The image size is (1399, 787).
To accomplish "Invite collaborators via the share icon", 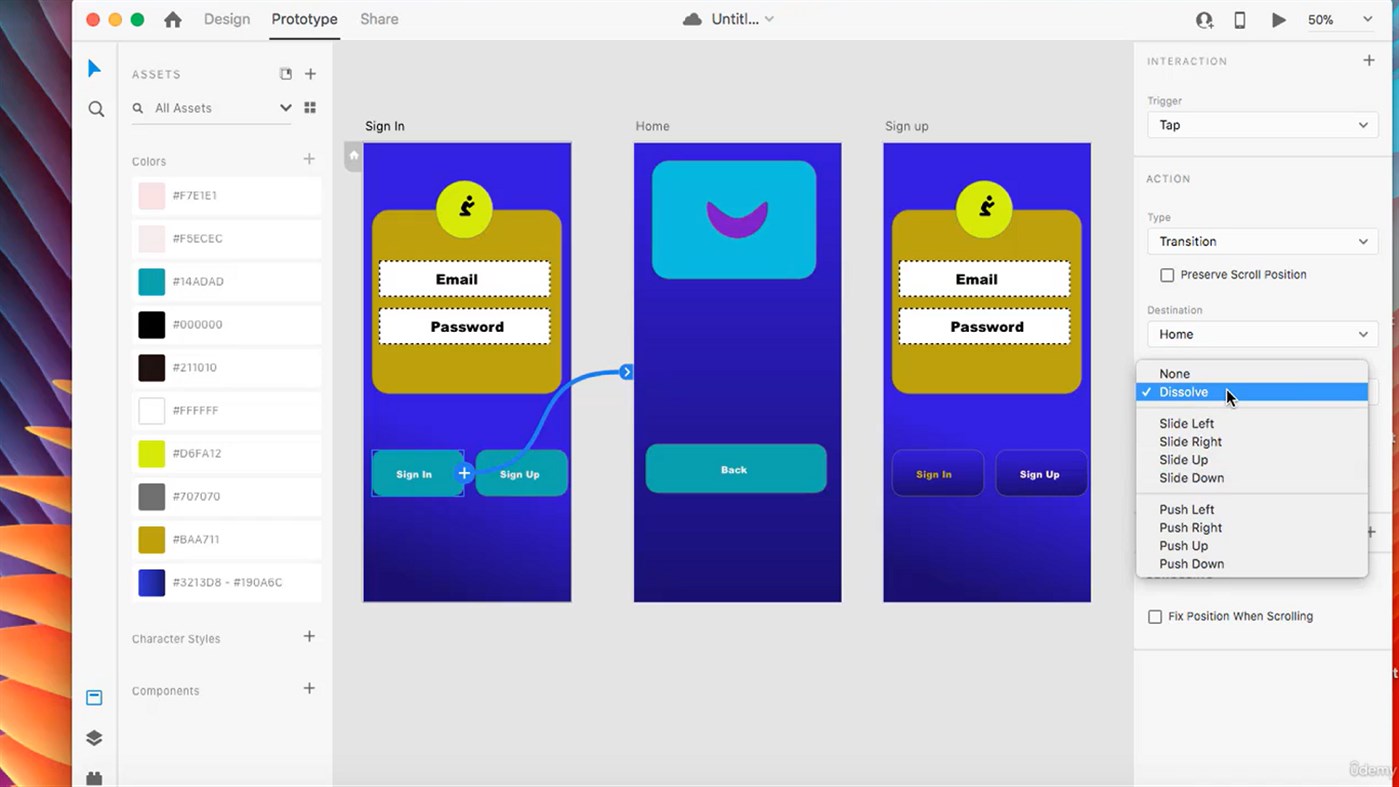I will click(1204, 19).
